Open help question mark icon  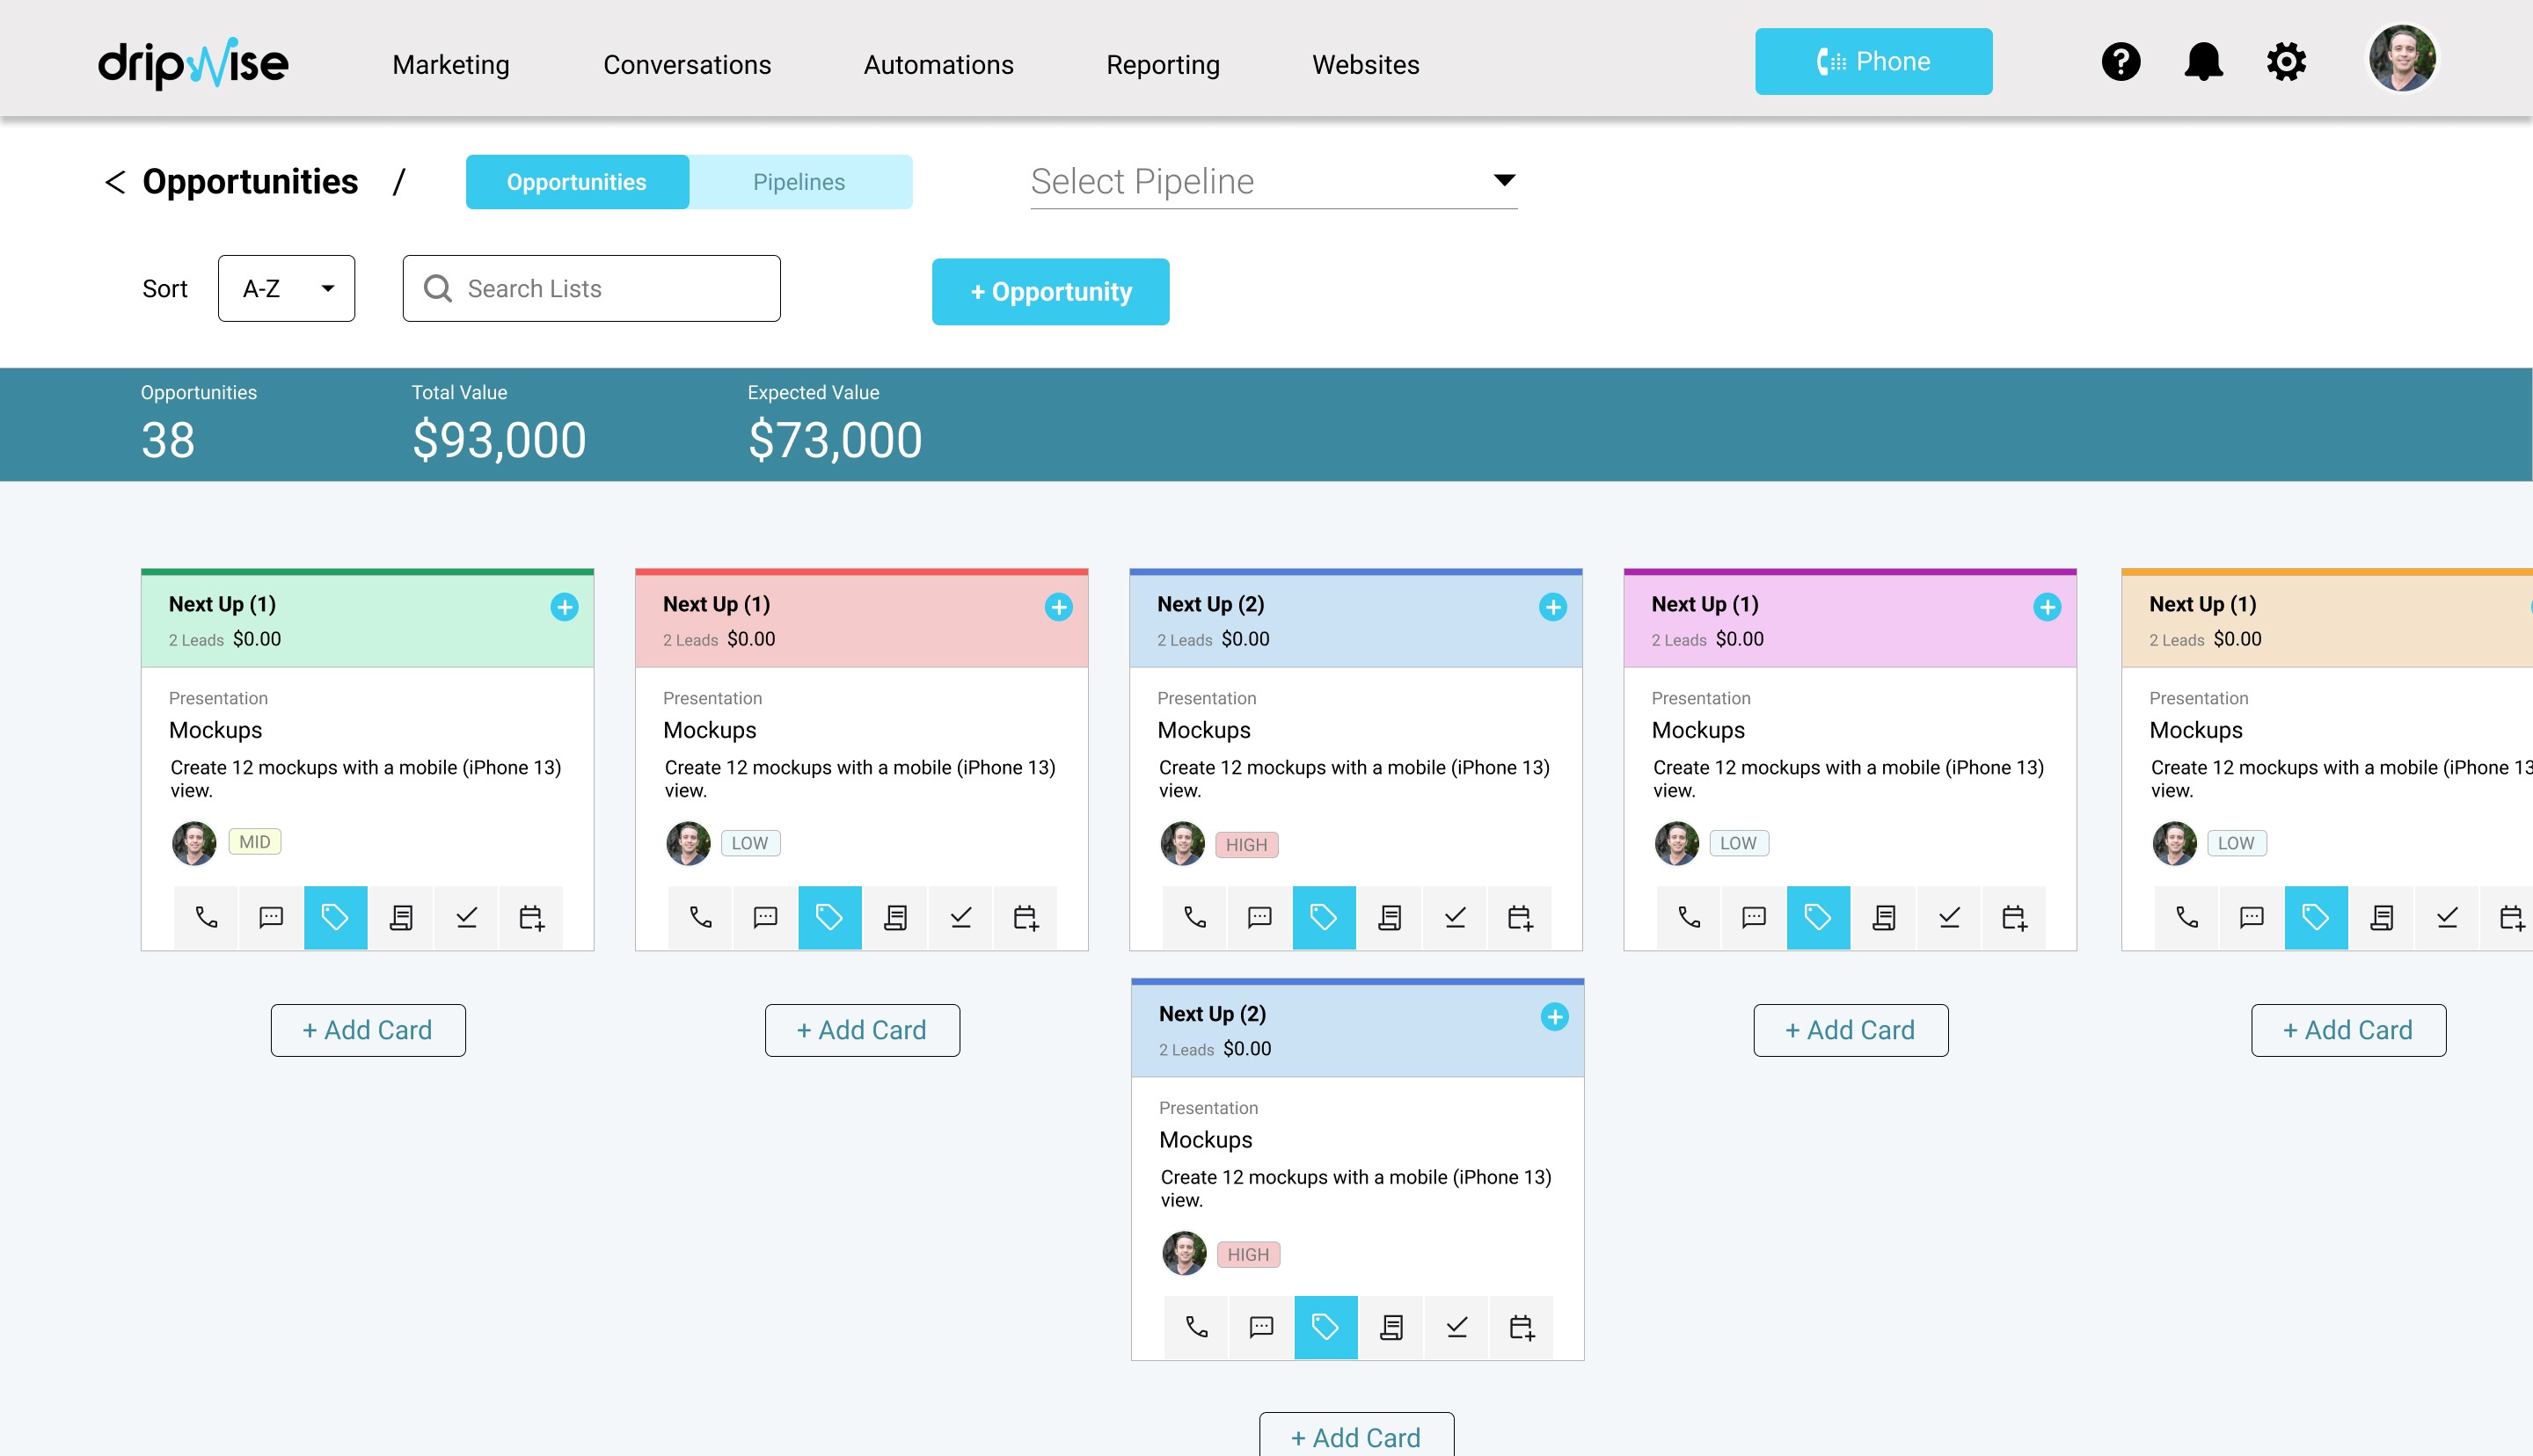tap(2120, 62)
